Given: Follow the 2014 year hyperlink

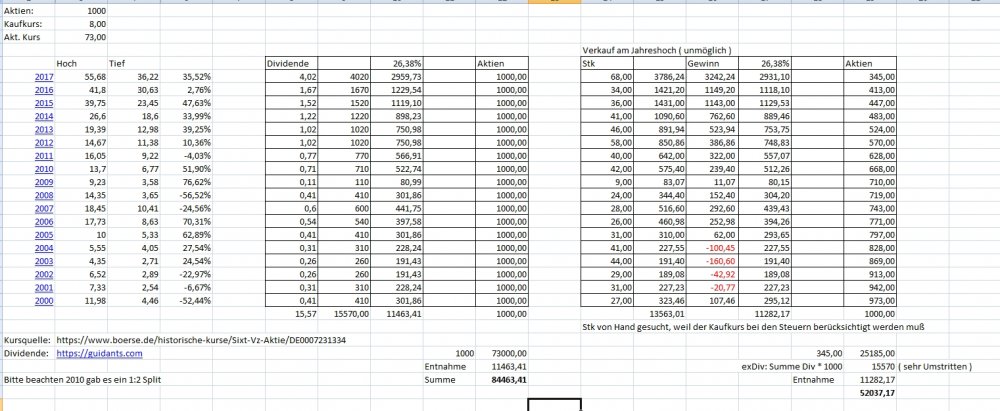Looking at the screenshot, I should [x=44, y=116].
